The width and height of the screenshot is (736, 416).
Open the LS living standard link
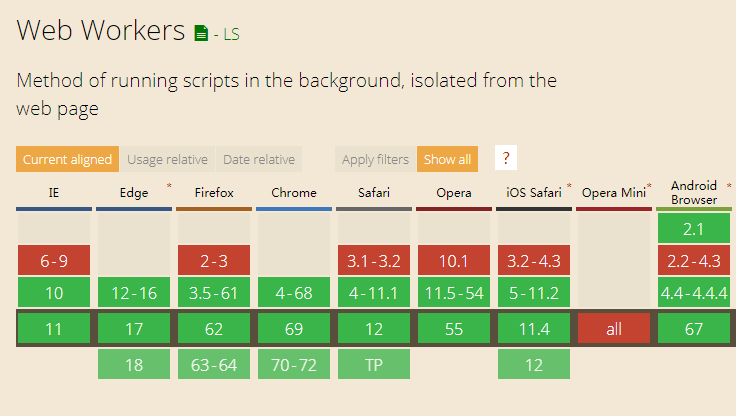click(x=231, y=34)
